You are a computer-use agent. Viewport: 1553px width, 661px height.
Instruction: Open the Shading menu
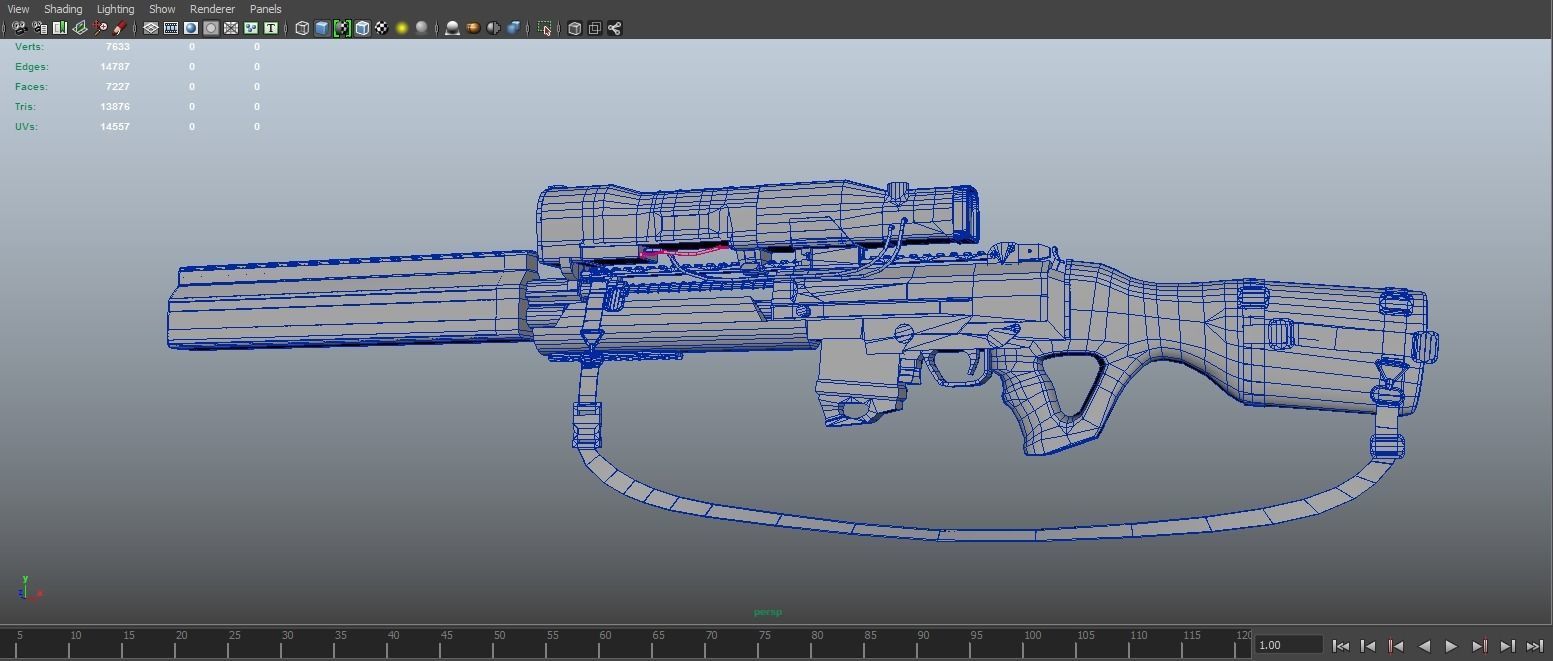coord(62,9)
